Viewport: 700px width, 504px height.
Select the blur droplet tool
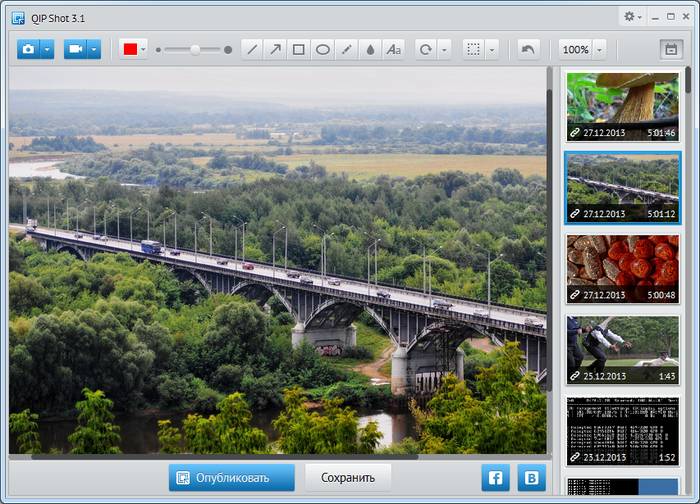pyautogui.click(x=370, y=49)
